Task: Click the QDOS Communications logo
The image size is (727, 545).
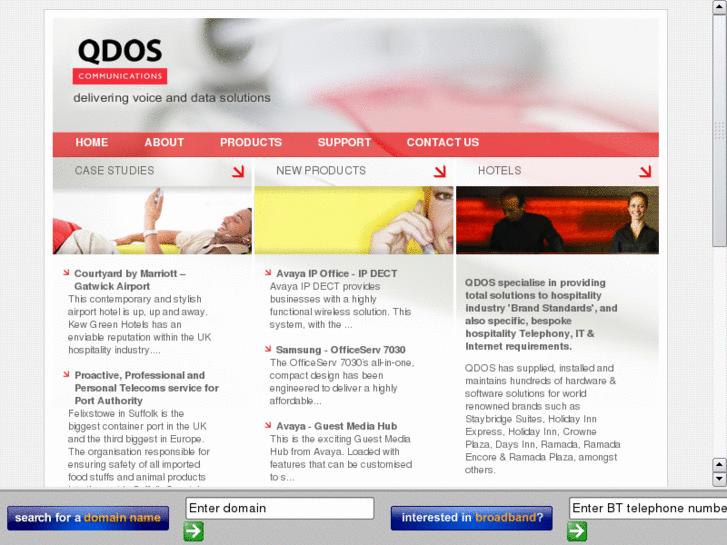Action: pos(120,61)
